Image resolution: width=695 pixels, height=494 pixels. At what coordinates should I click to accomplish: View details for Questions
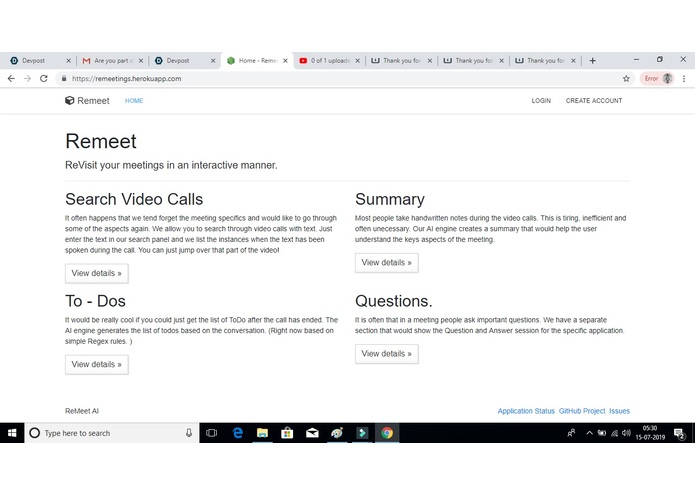387,354
